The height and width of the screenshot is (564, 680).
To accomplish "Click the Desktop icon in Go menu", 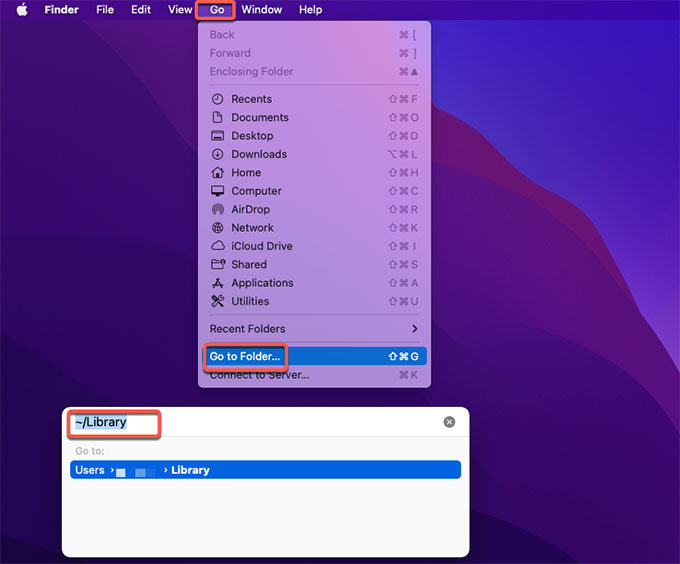I will click(218, 136).
